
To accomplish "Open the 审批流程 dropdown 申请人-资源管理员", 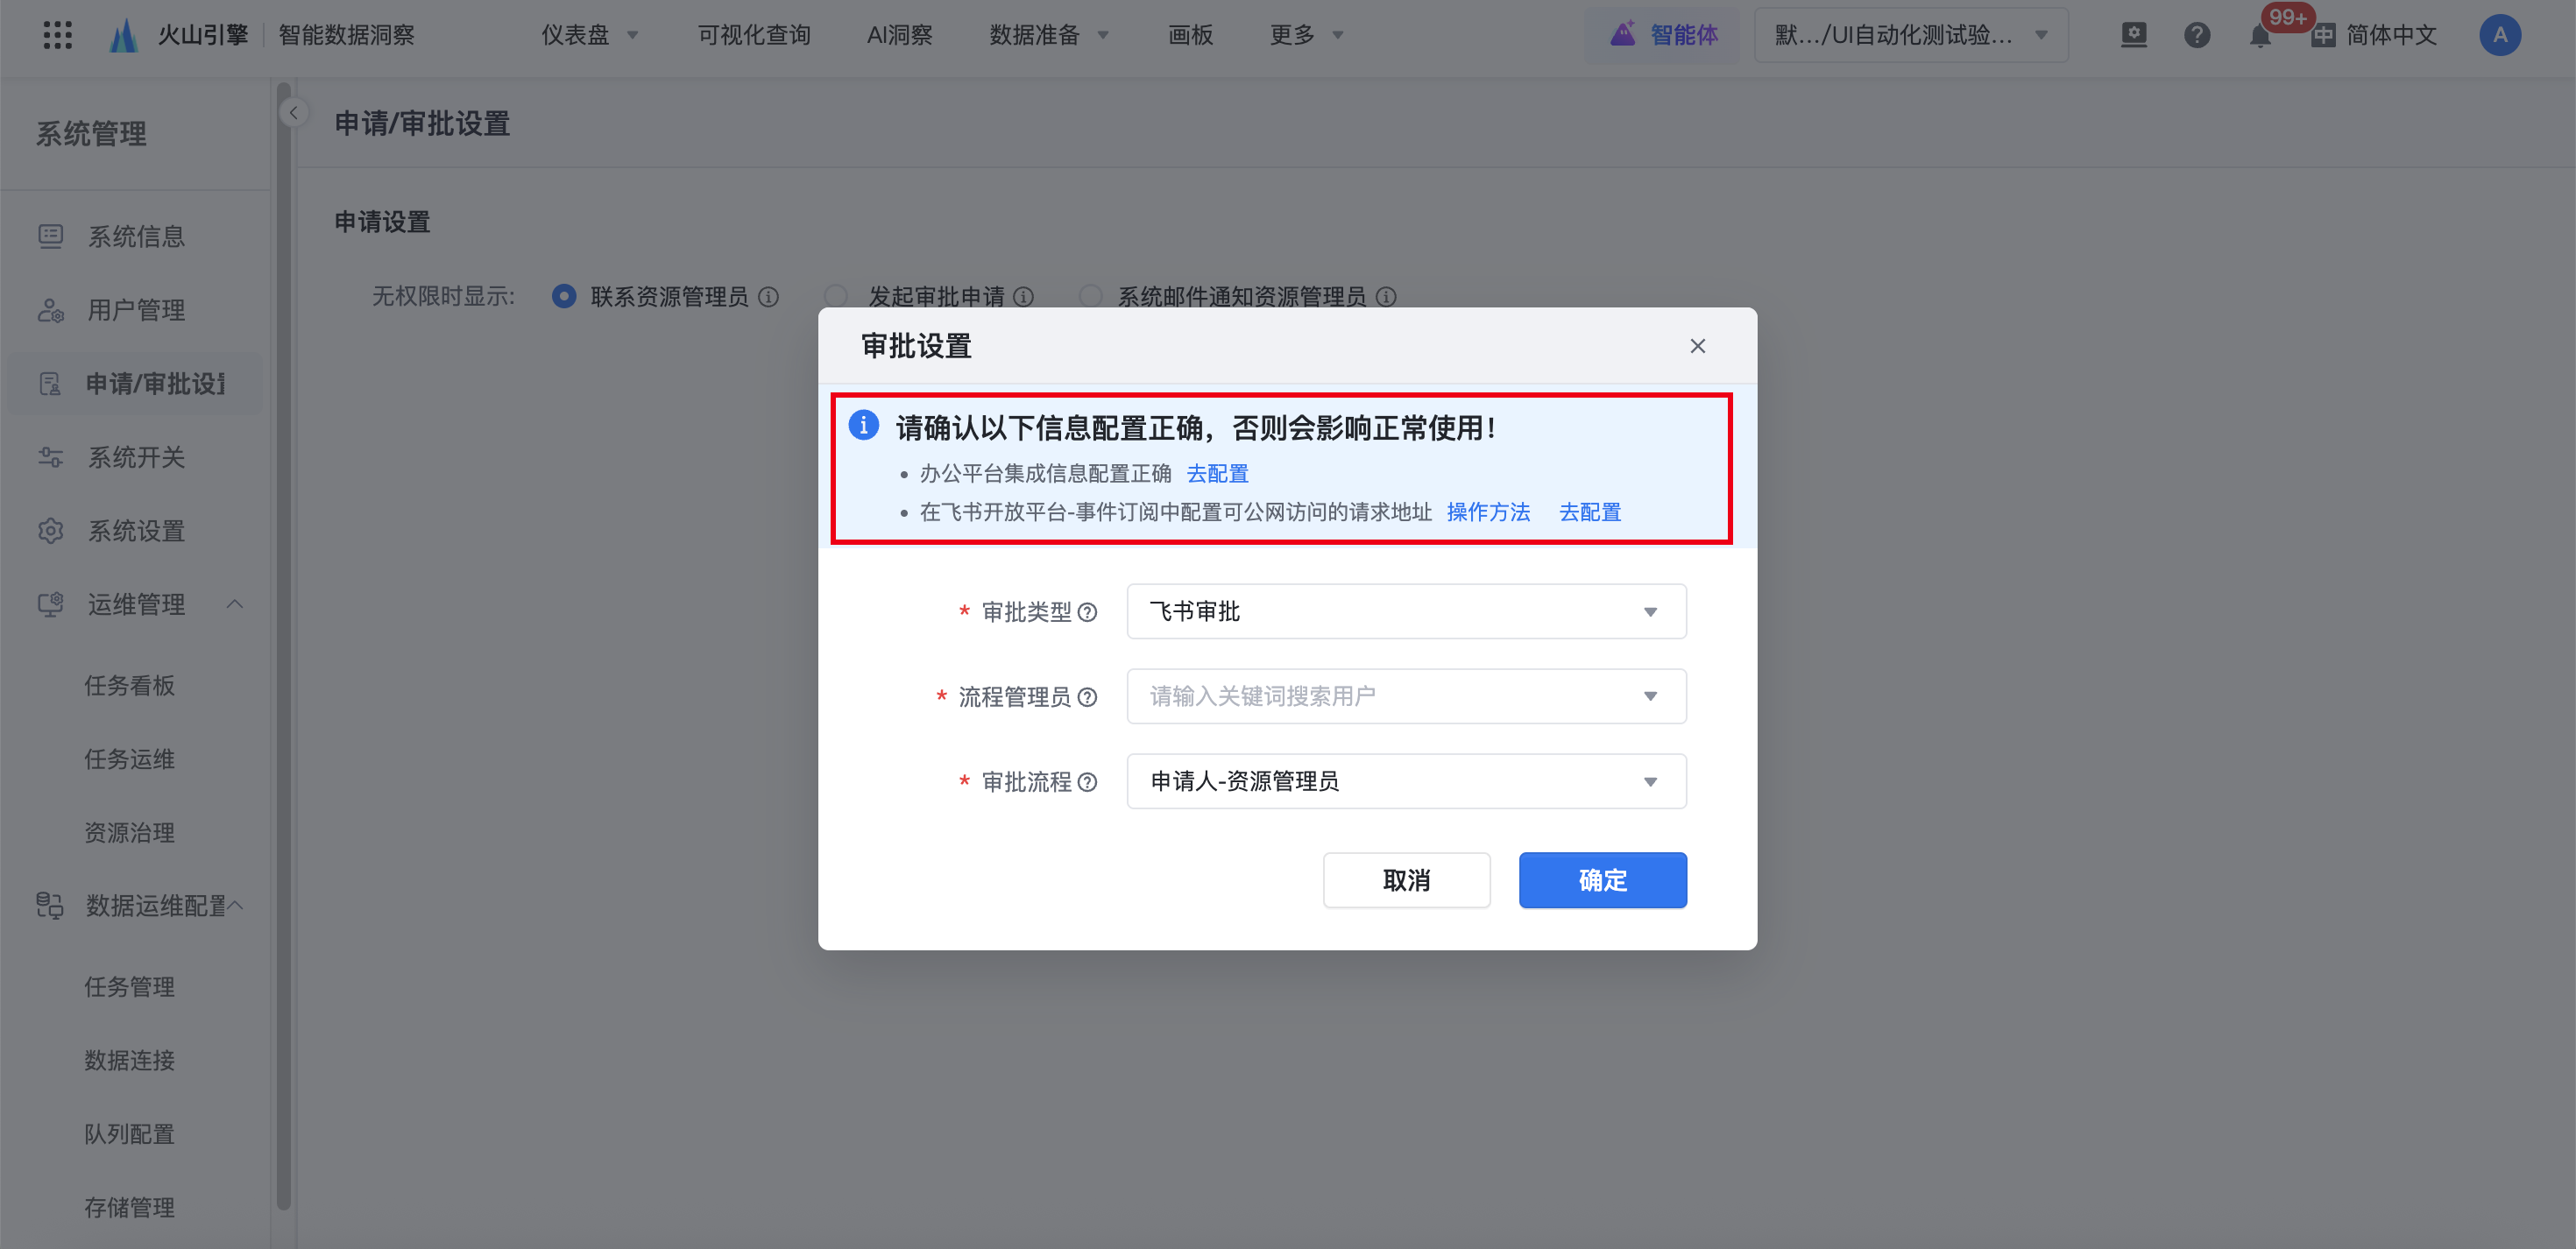I will coord(1405,781).
